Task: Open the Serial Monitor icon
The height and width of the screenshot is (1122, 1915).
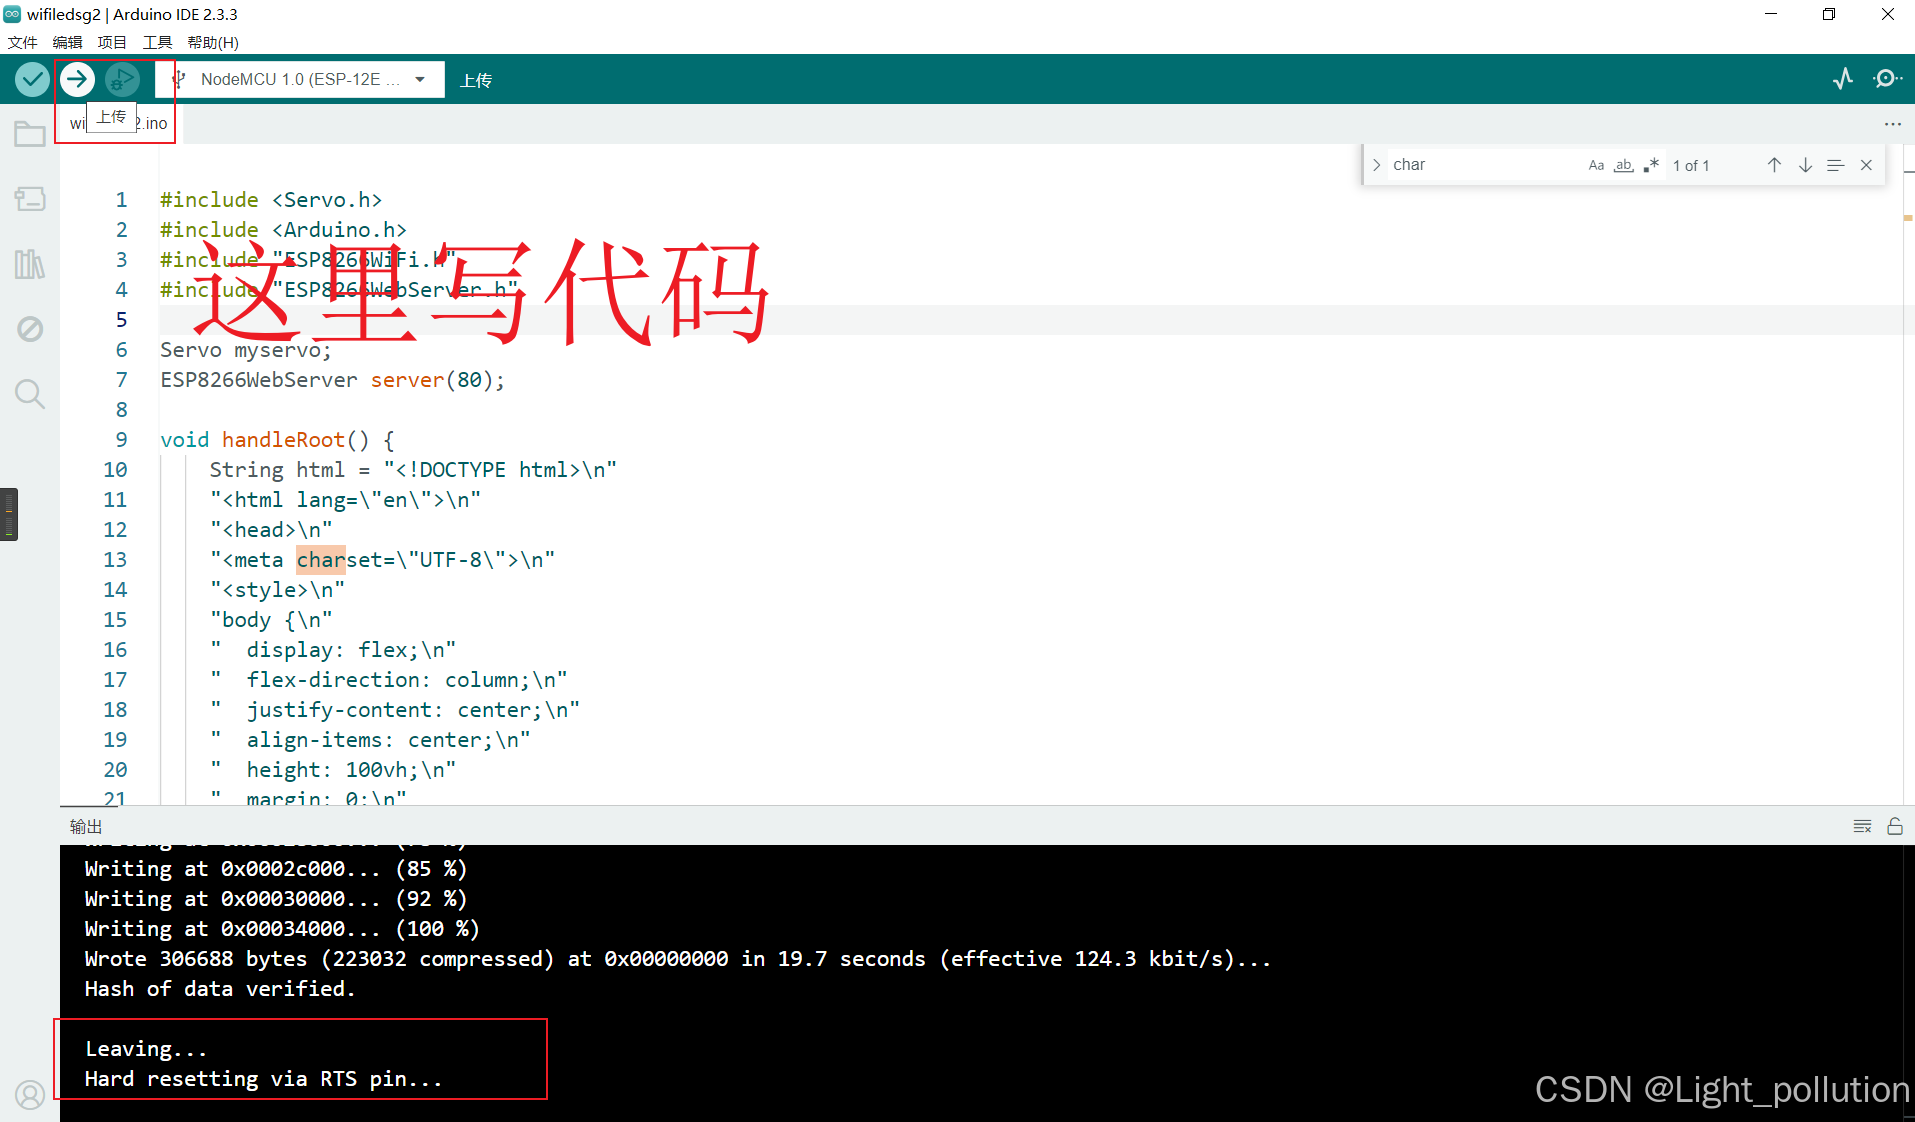Action: tap(1887, 79)
